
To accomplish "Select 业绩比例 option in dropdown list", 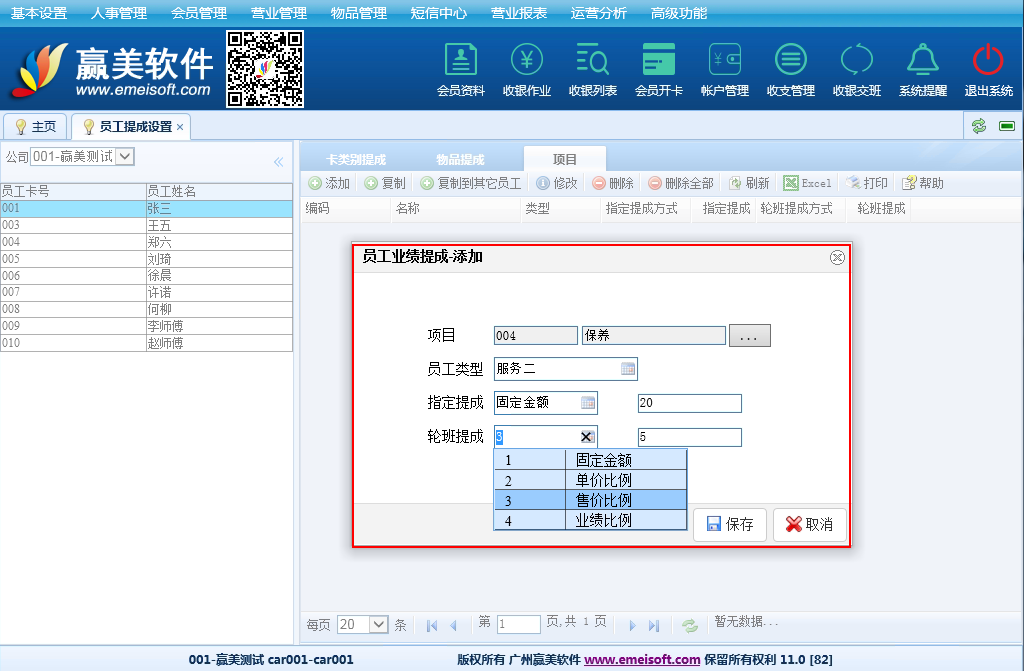I will click(x=603, y=520).
